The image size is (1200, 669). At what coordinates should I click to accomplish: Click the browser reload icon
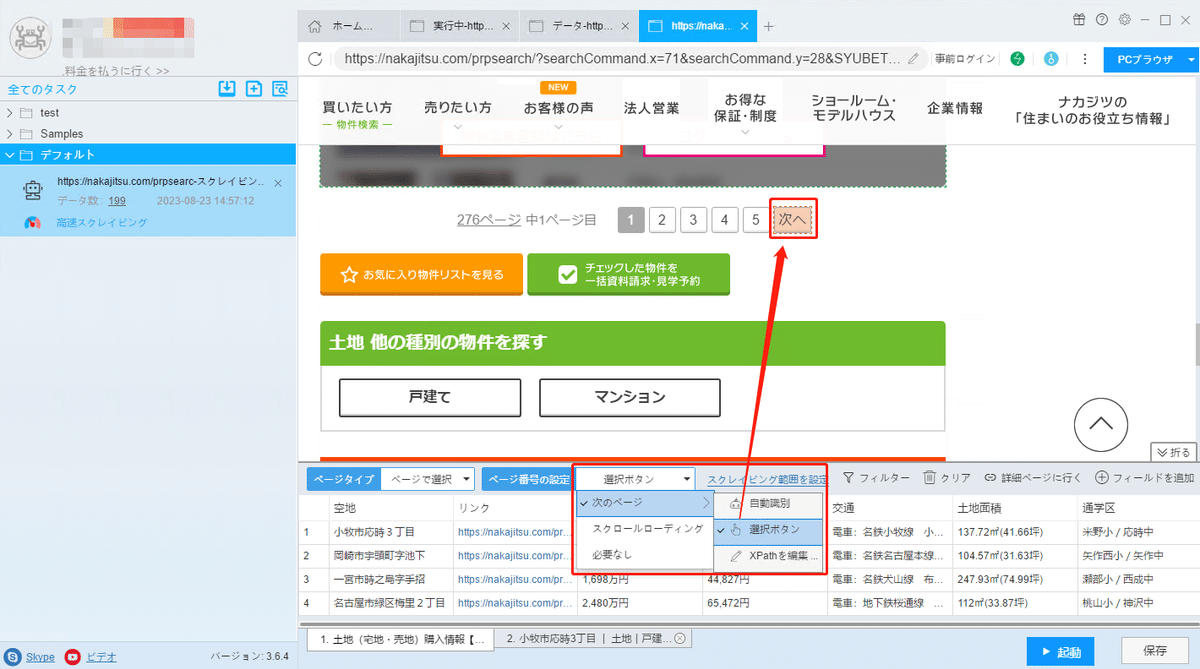click(x=316, y=59)
